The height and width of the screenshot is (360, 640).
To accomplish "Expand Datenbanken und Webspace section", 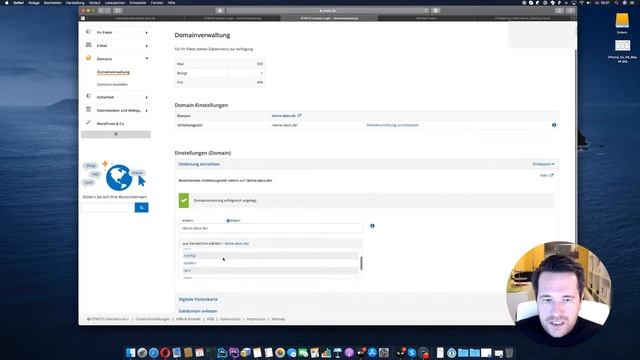I will coord(147,111).
